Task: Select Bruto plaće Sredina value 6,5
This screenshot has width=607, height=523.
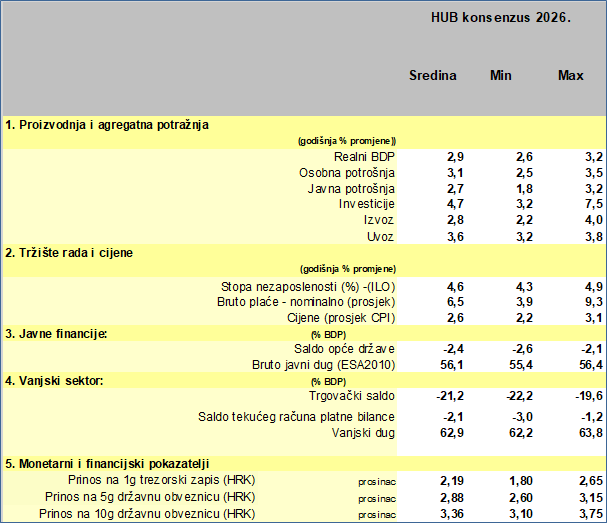Action: click(x=455, y=302)
